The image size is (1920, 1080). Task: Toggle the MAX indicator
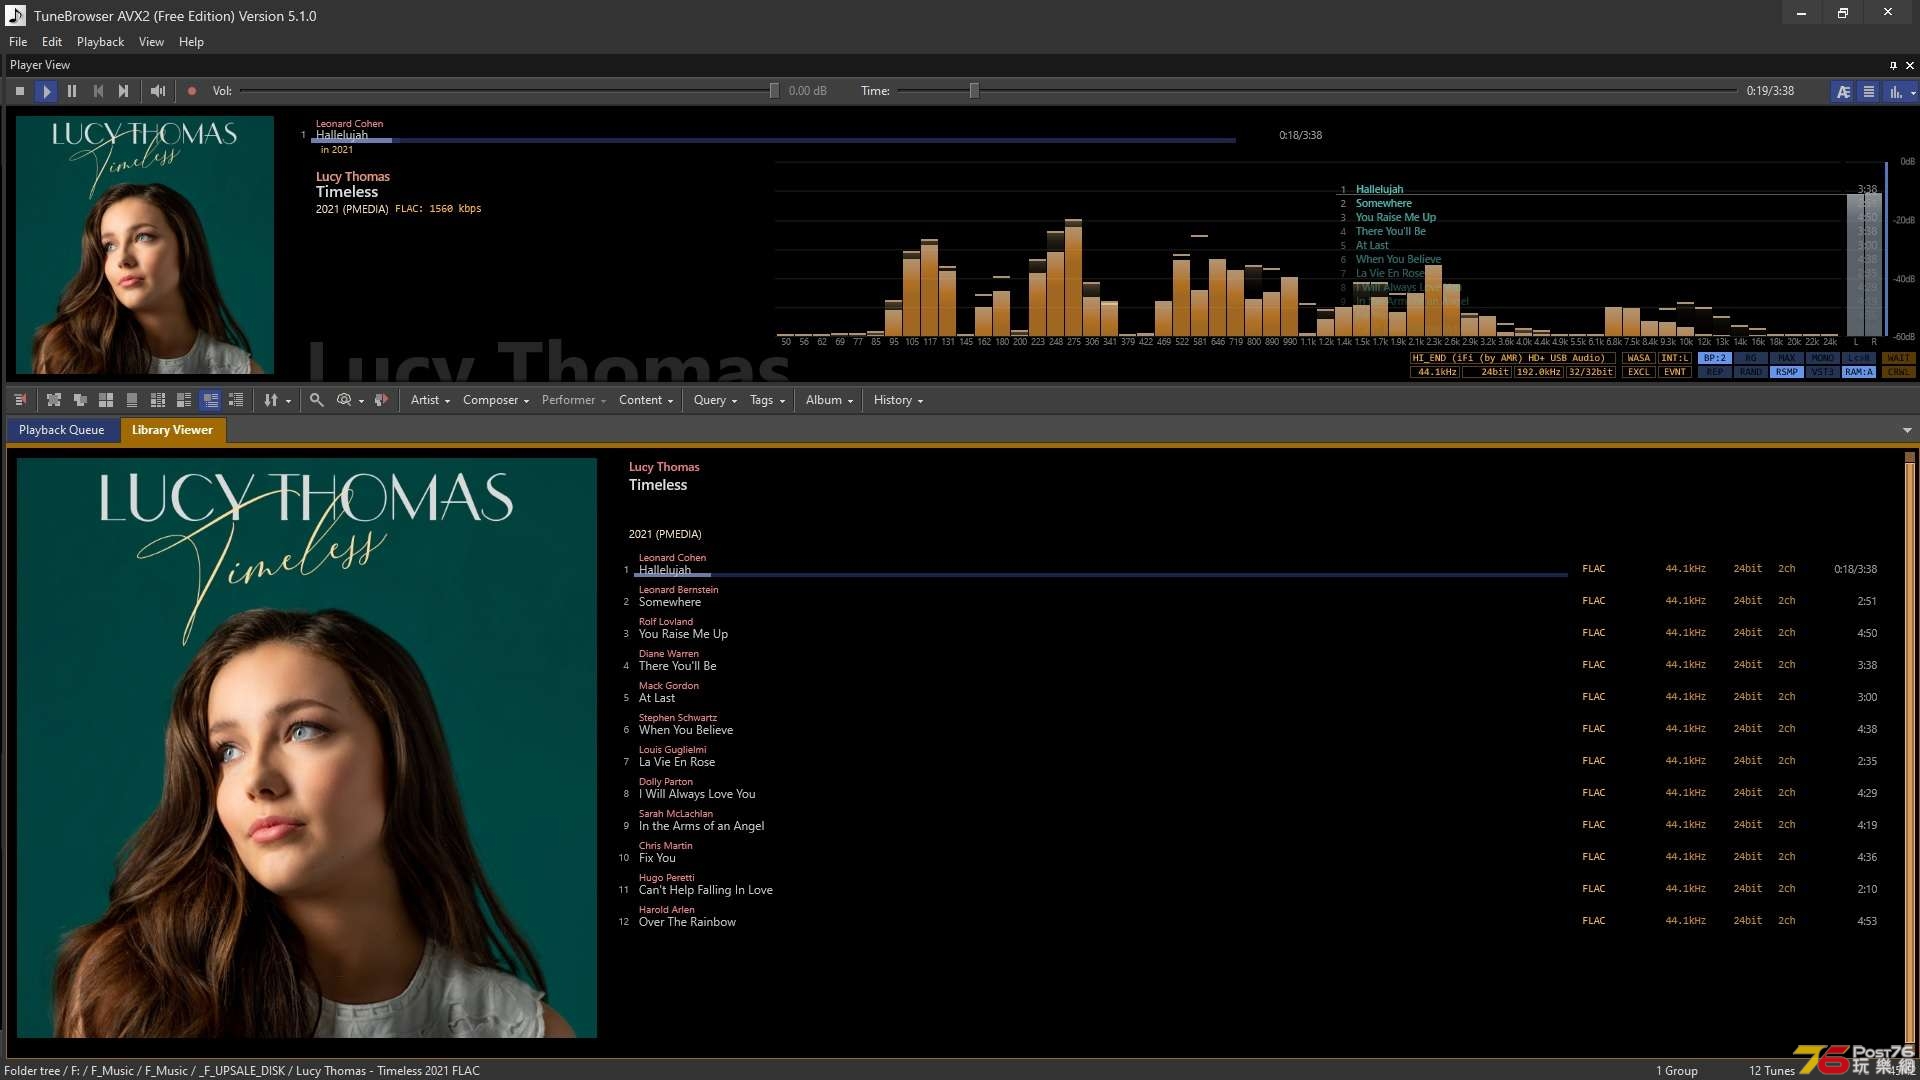click(x=1787, y=358)
